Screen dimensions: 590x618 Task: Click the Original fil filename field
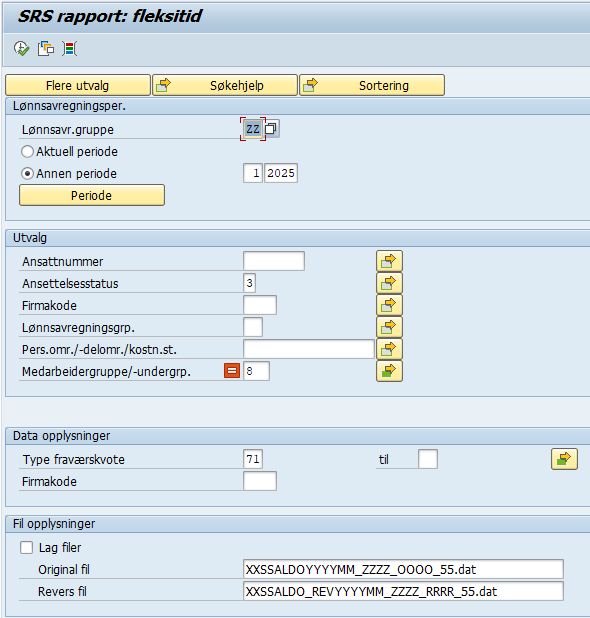(x=403, y=570)
